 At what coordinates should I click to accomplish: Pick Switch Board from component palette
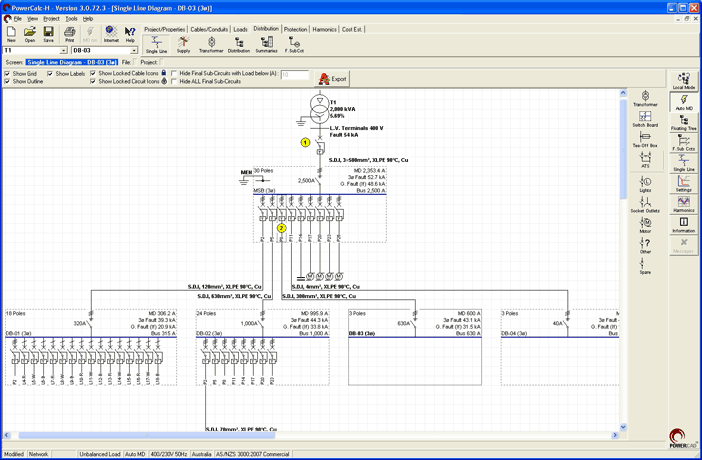click(645, 119)
